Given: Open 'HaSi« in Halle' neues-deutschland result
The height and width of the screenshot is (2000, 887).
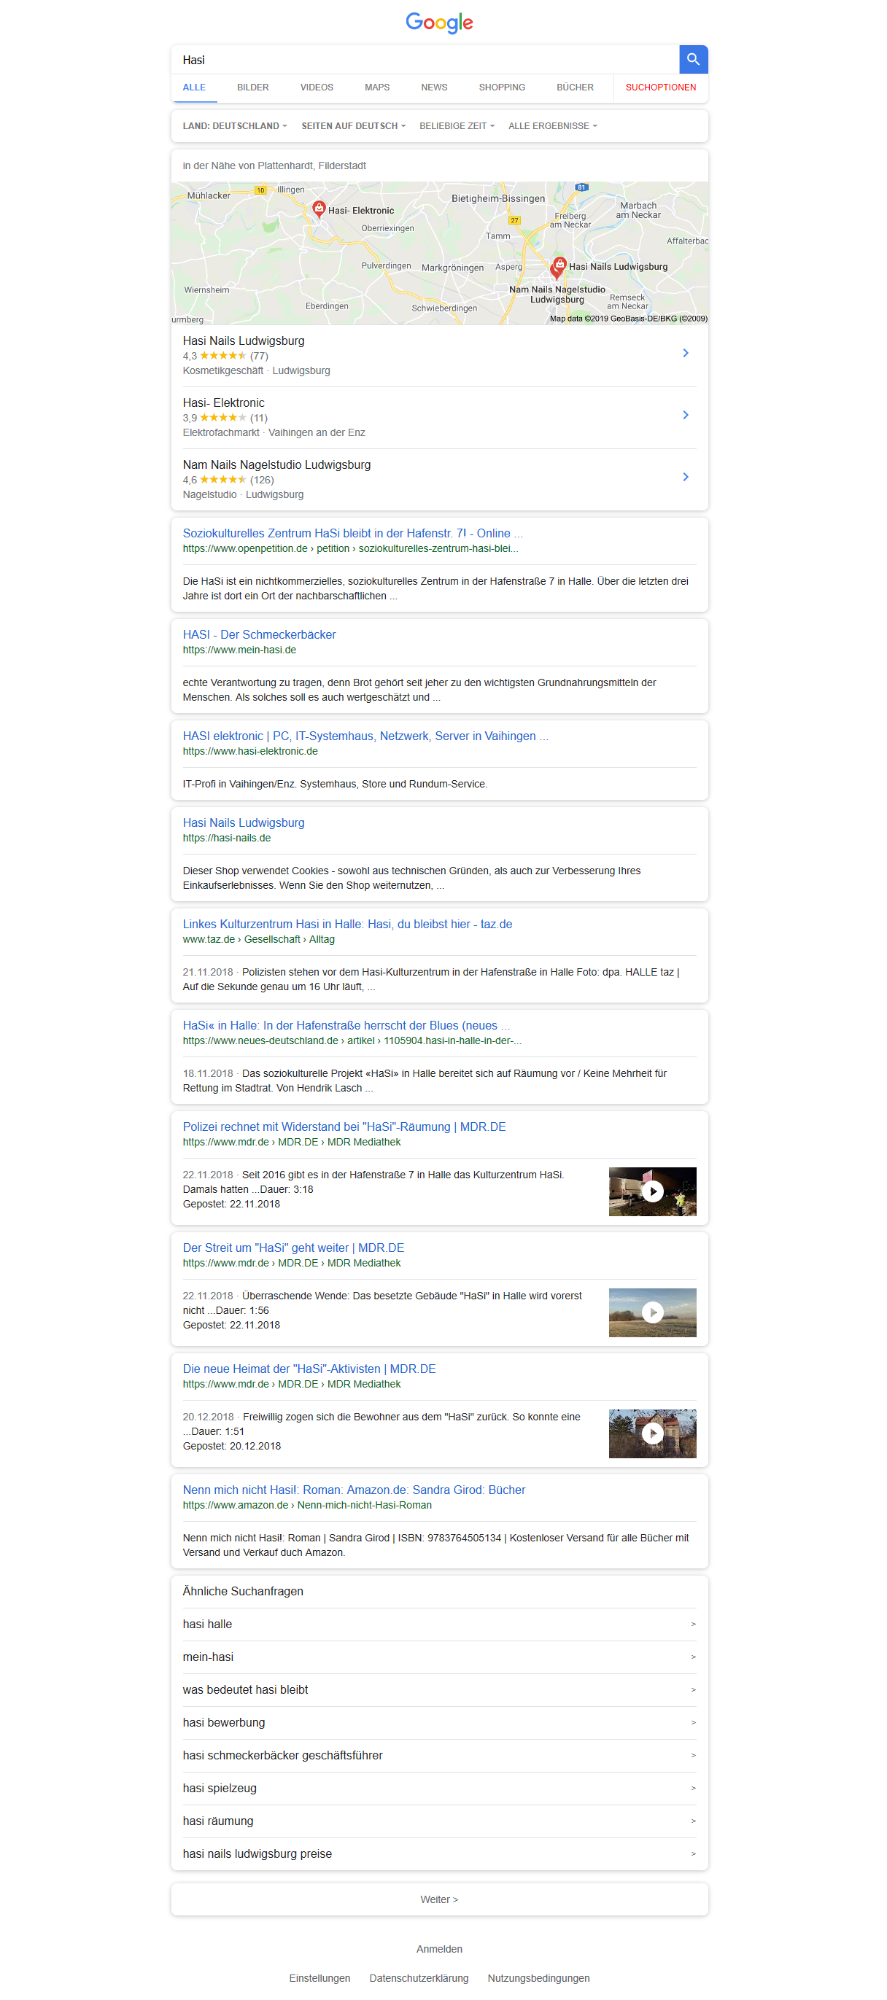Looking at the screenshot, I should click(x=346, y=1026).
